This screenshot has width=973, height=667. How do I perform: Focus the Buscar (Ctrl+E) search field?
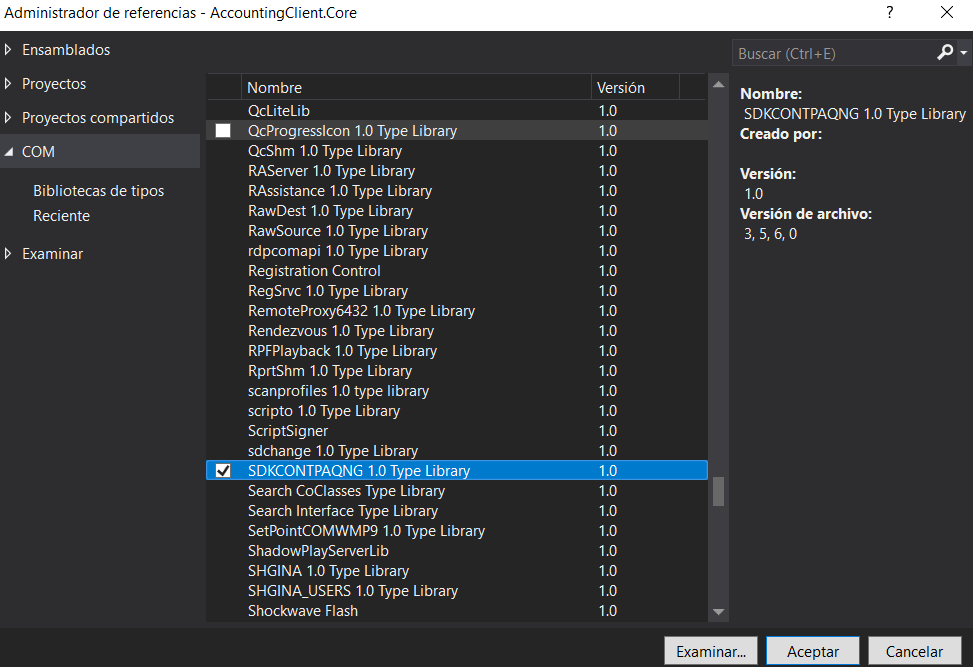click(834, 53)
